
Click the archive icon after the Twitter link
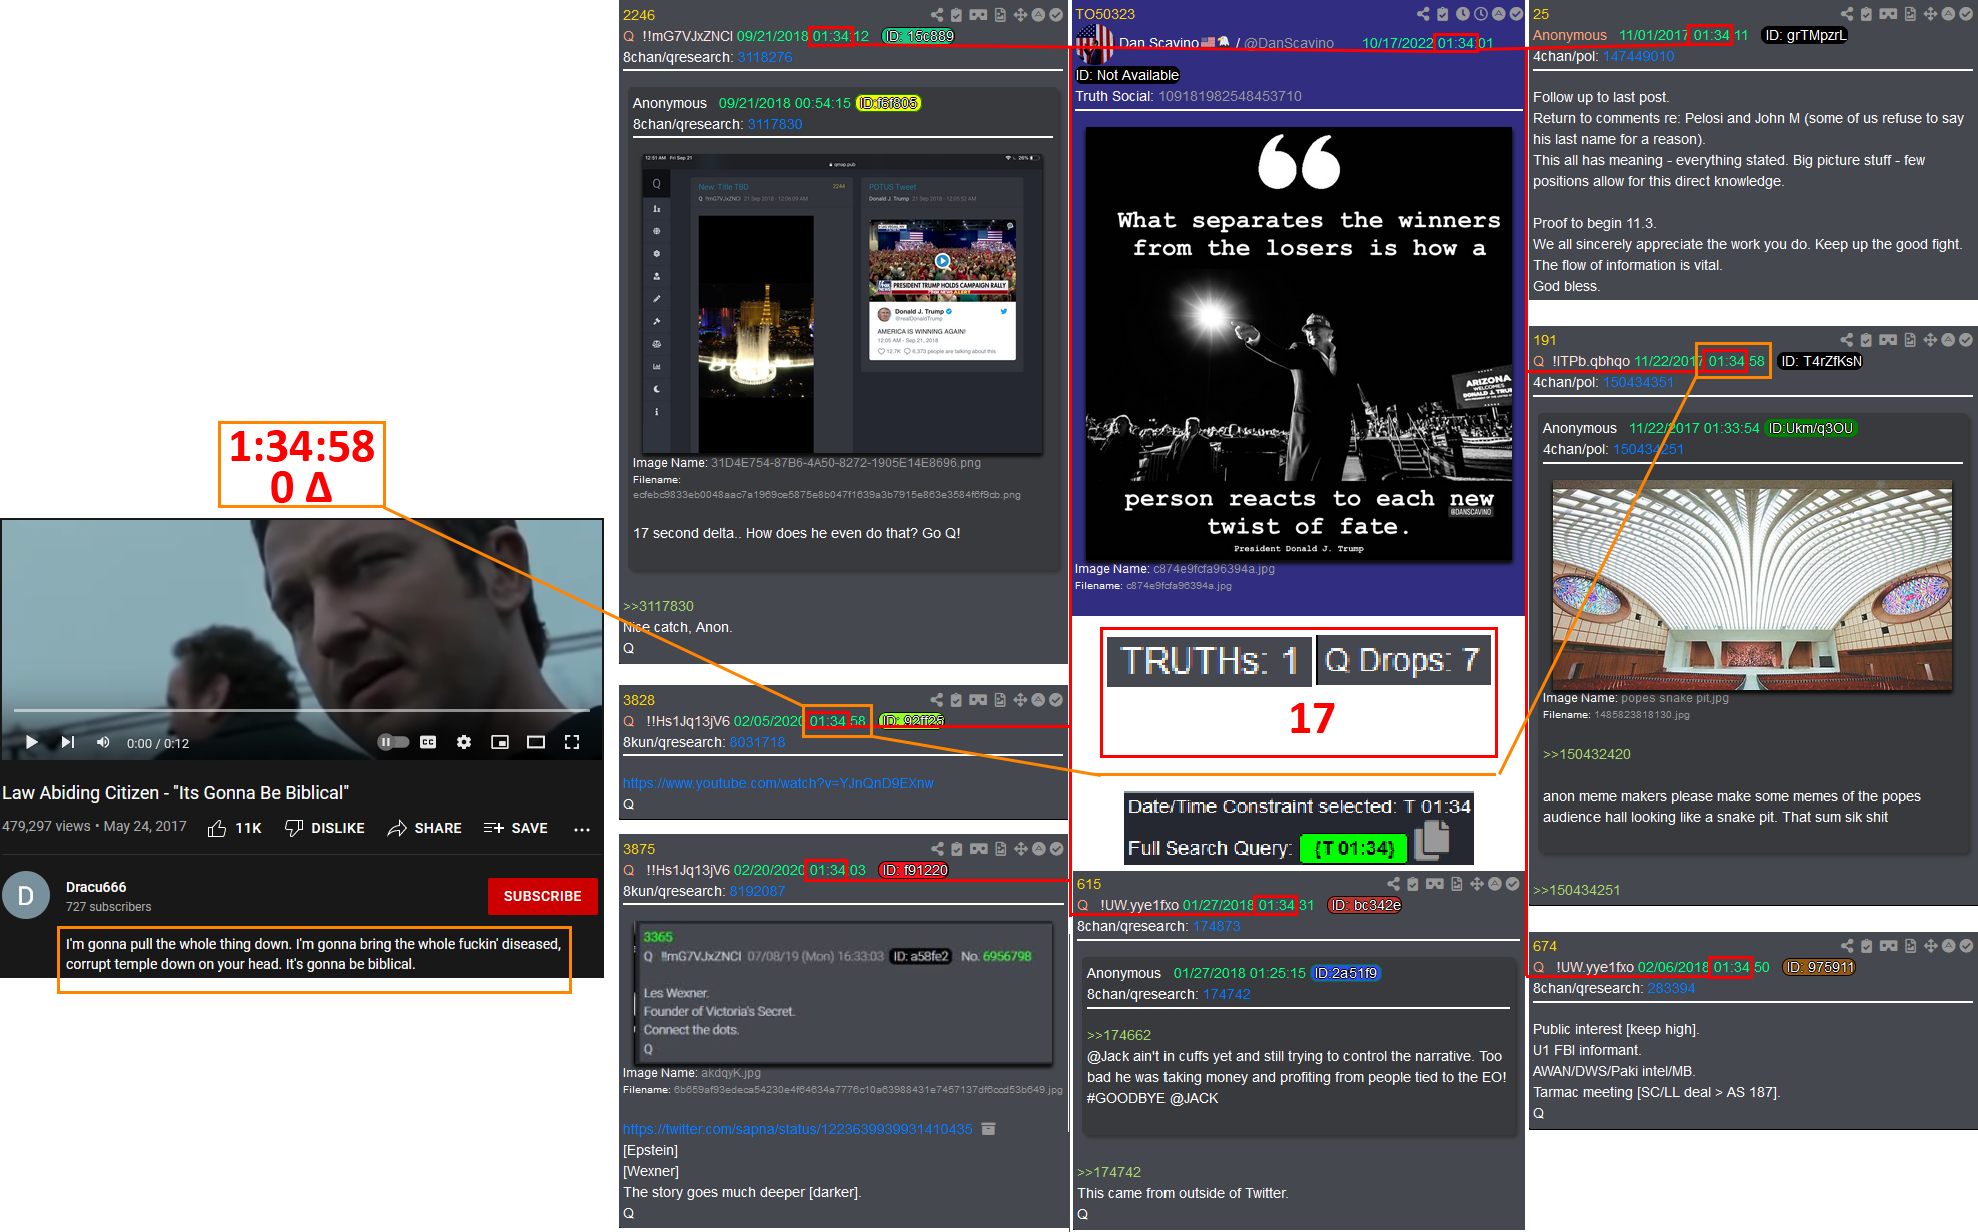[x=988, y=1129]
